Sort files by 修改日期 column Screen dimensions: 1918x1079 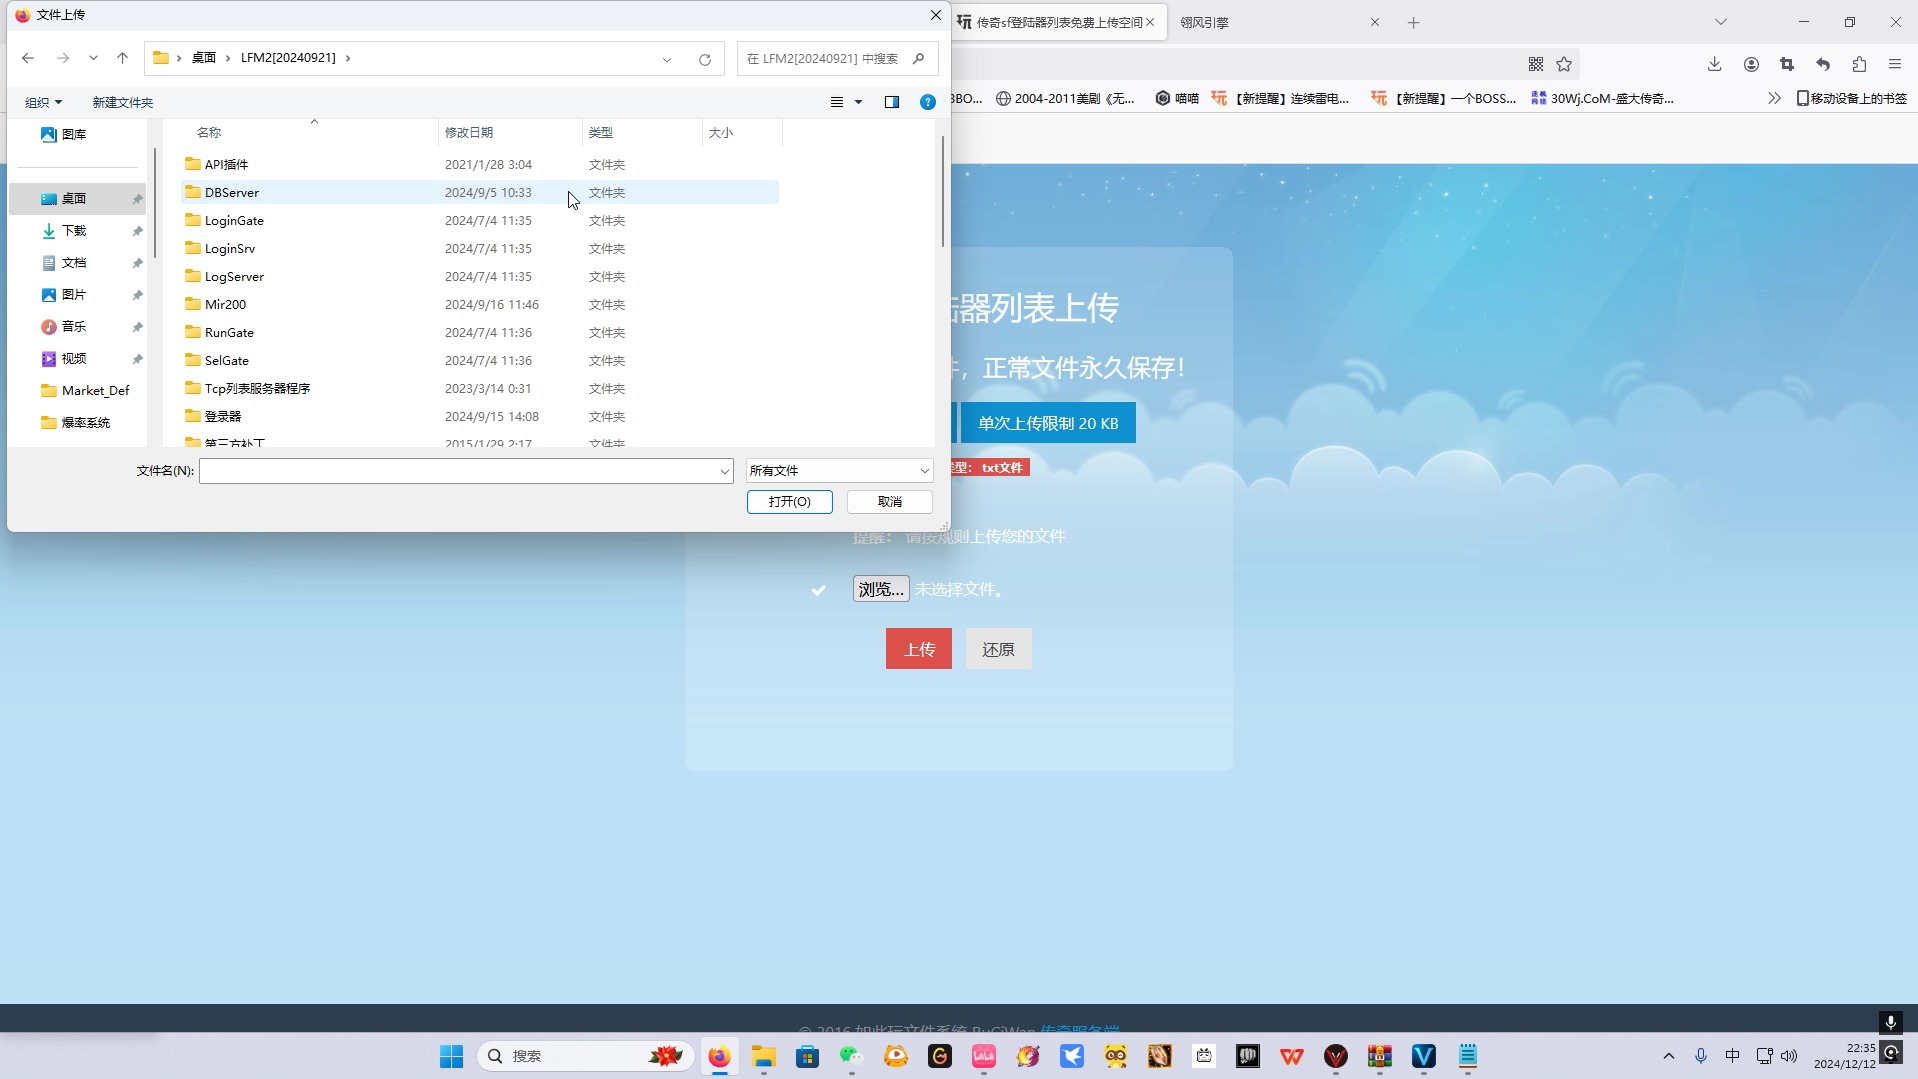pos(469,132)
